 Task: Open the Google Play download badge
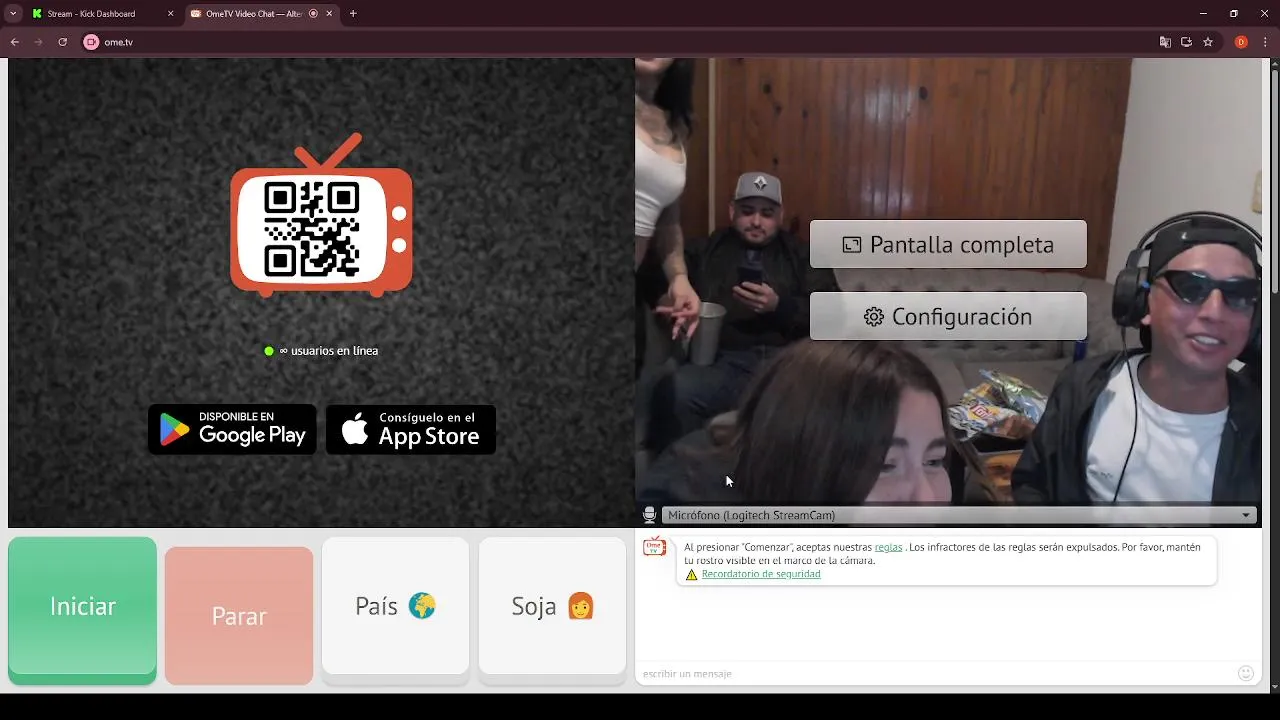click(x=232, y=429)
